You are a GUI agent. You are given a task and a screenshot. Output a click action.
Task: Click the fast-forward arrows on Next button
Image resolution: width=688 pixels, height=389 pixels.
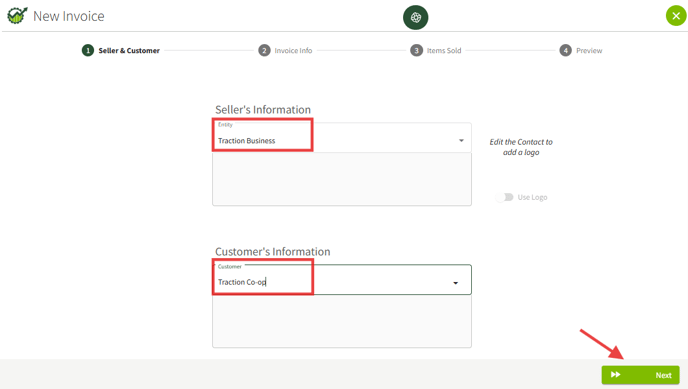tap(616, 375)
